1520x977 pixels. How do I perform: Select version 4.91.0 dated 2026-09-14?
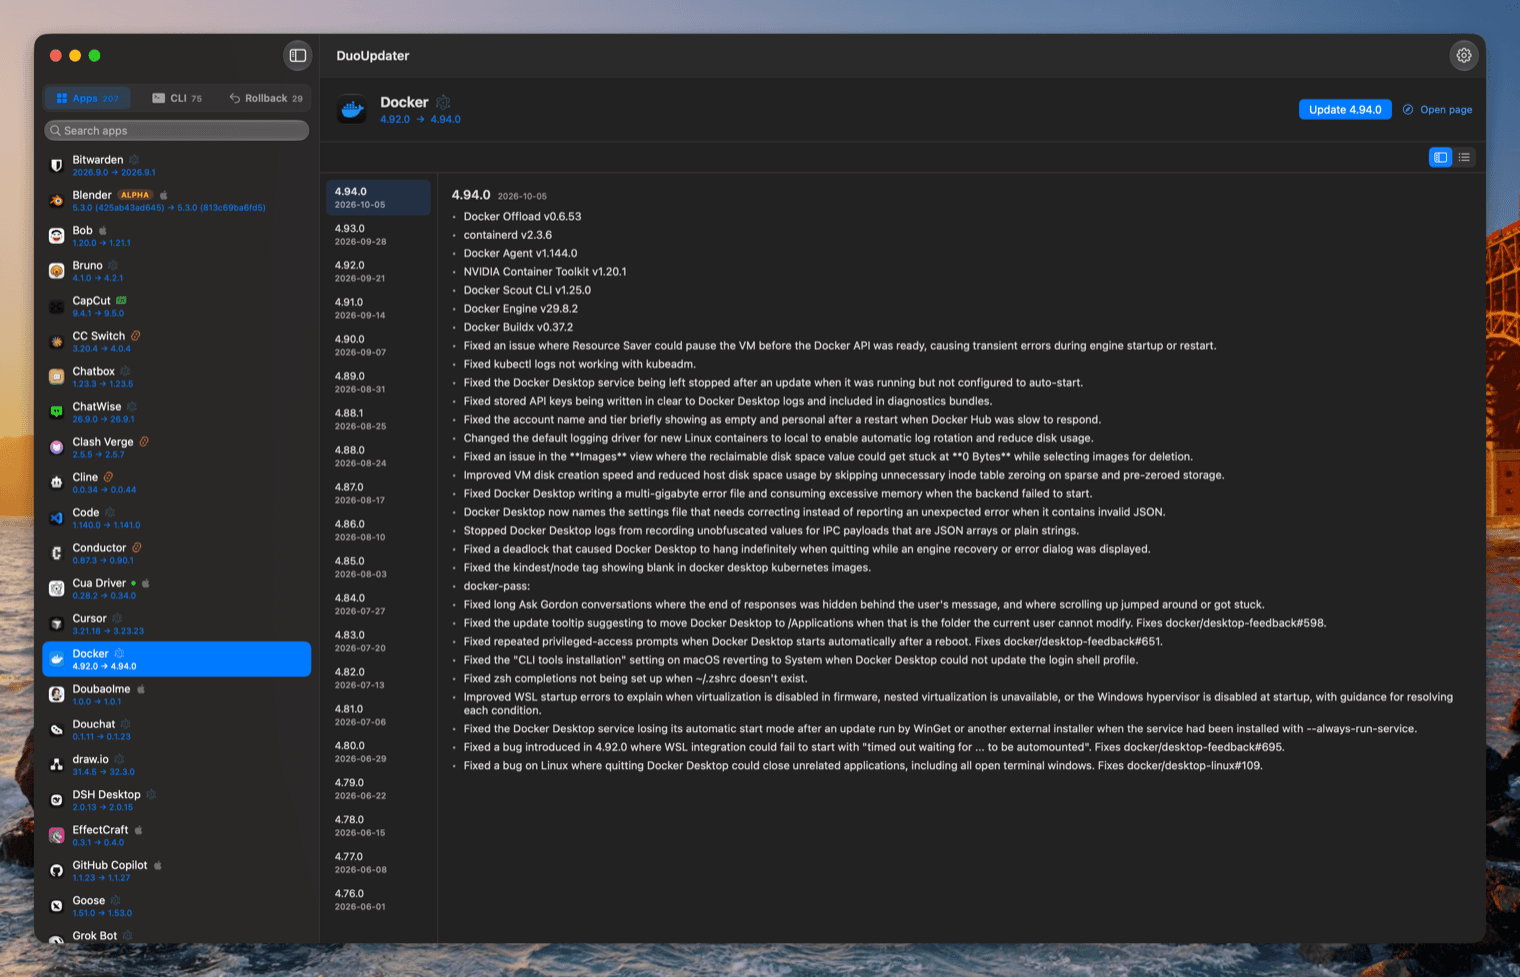pos(378,308)
